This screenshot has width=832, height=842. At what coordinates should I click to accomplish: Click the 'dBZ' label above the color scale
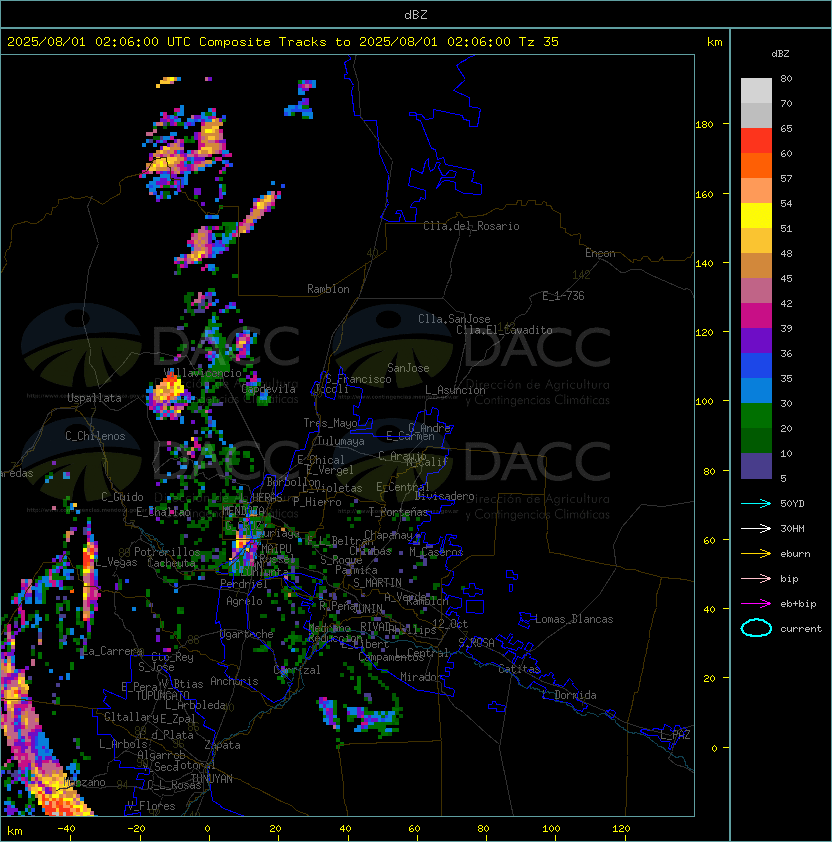click(780, 54)
